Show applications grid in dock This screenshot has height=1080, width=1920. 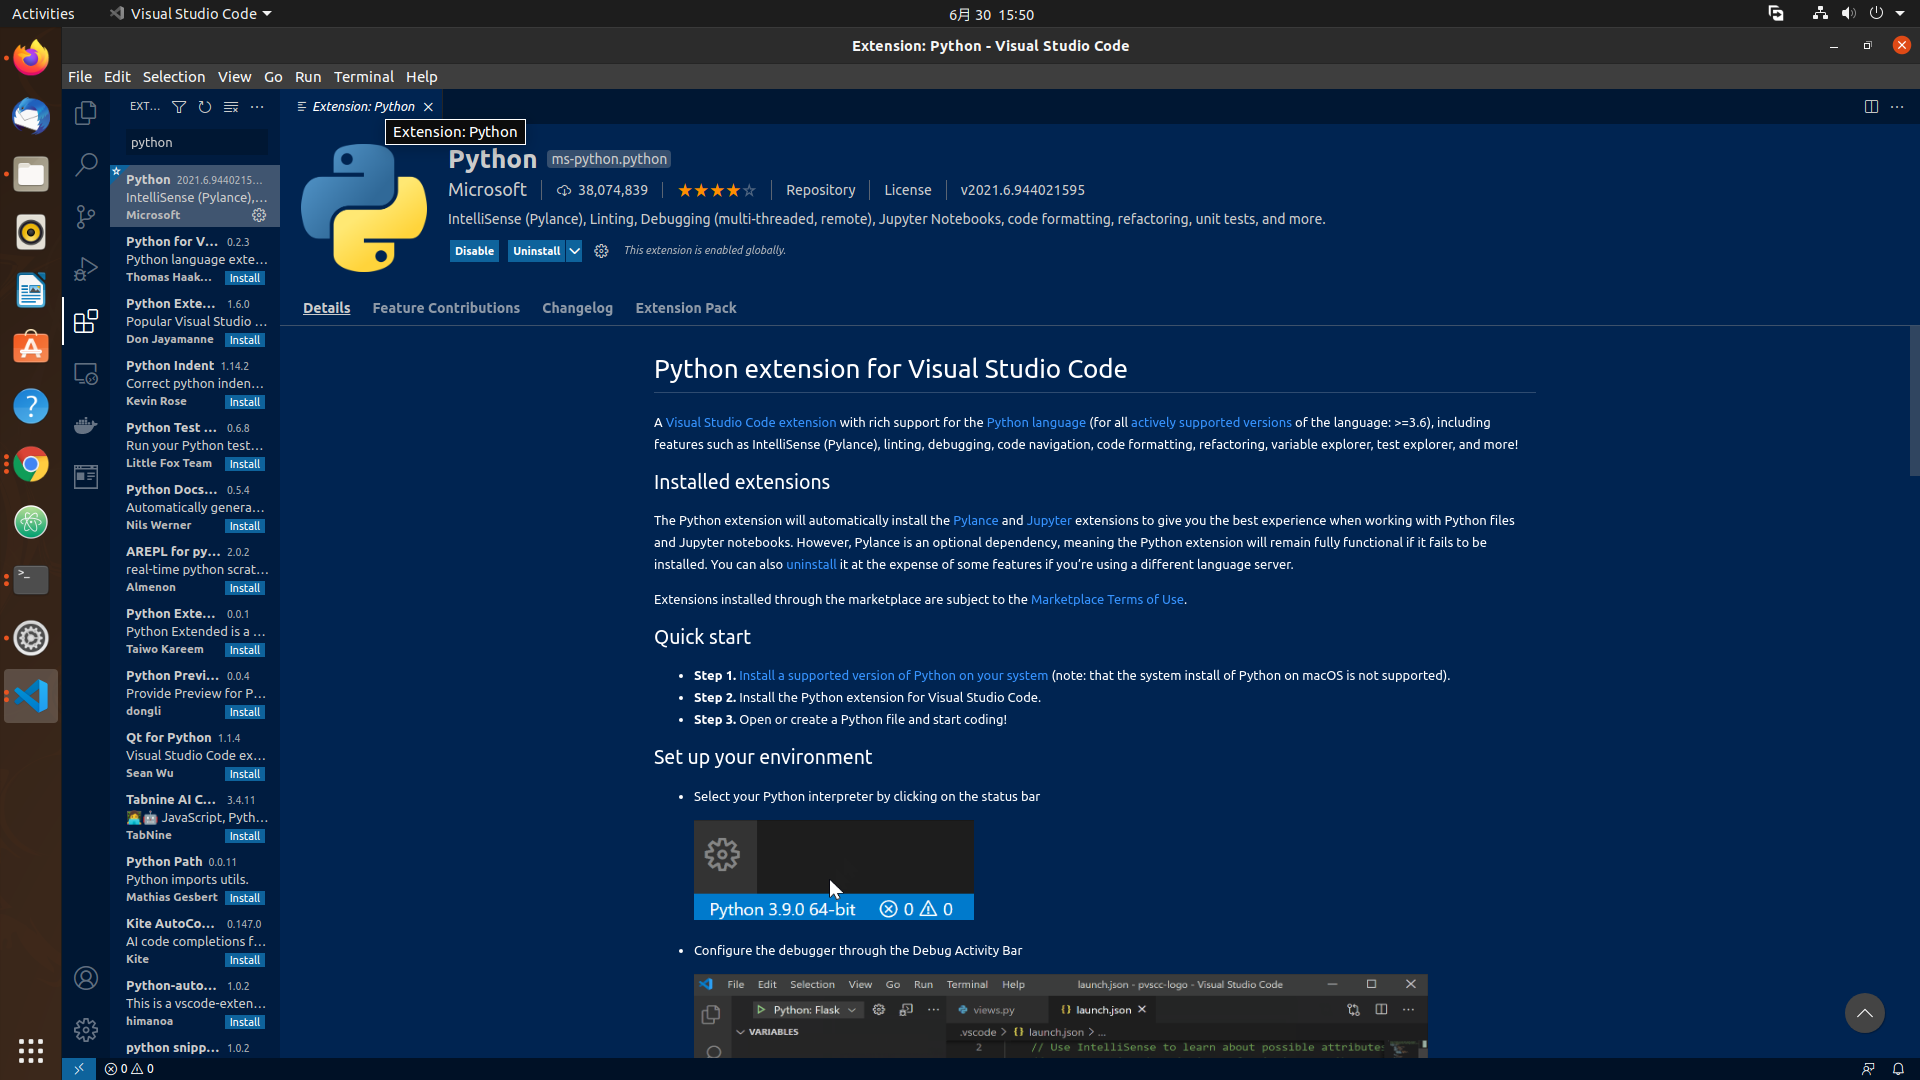point(31,1050)
